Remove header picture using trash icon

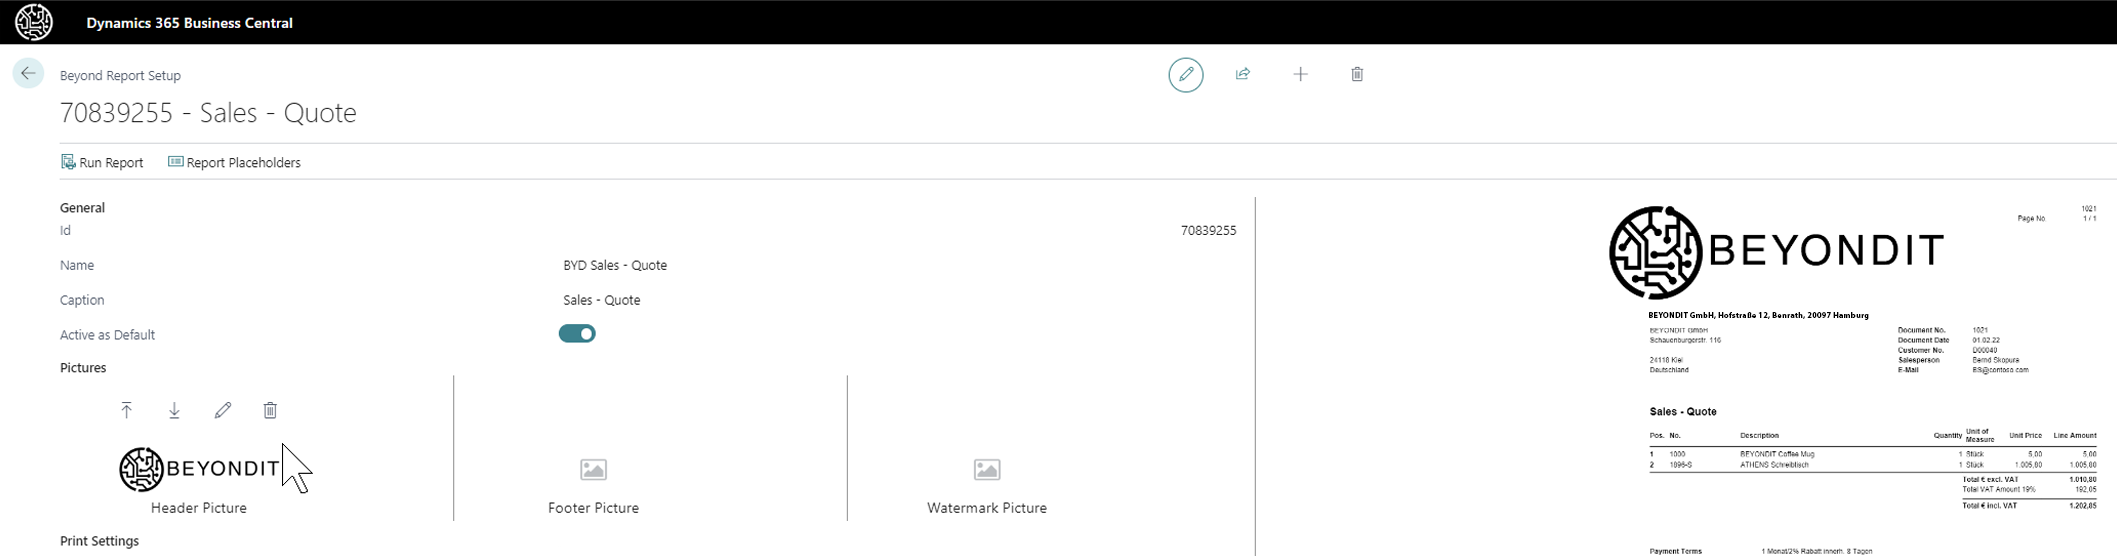pos(270,410)
